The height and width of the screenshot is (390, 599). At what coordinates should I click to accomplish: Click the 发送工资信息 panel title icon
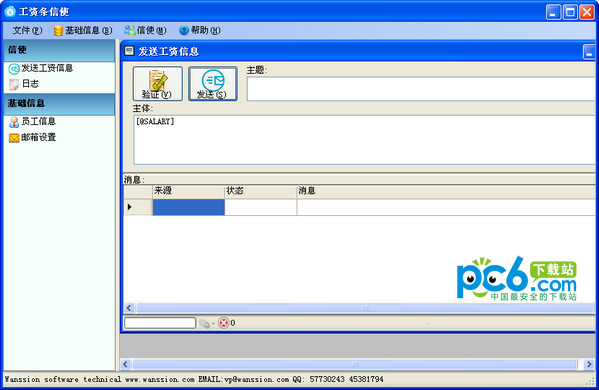(130, 51)
